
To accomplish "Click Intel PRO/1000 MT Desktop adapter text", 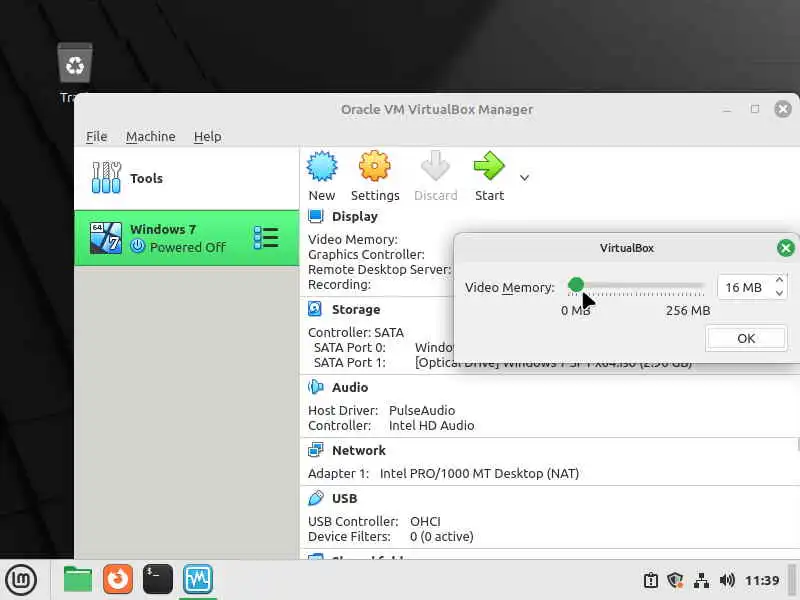I will point(480,473).
